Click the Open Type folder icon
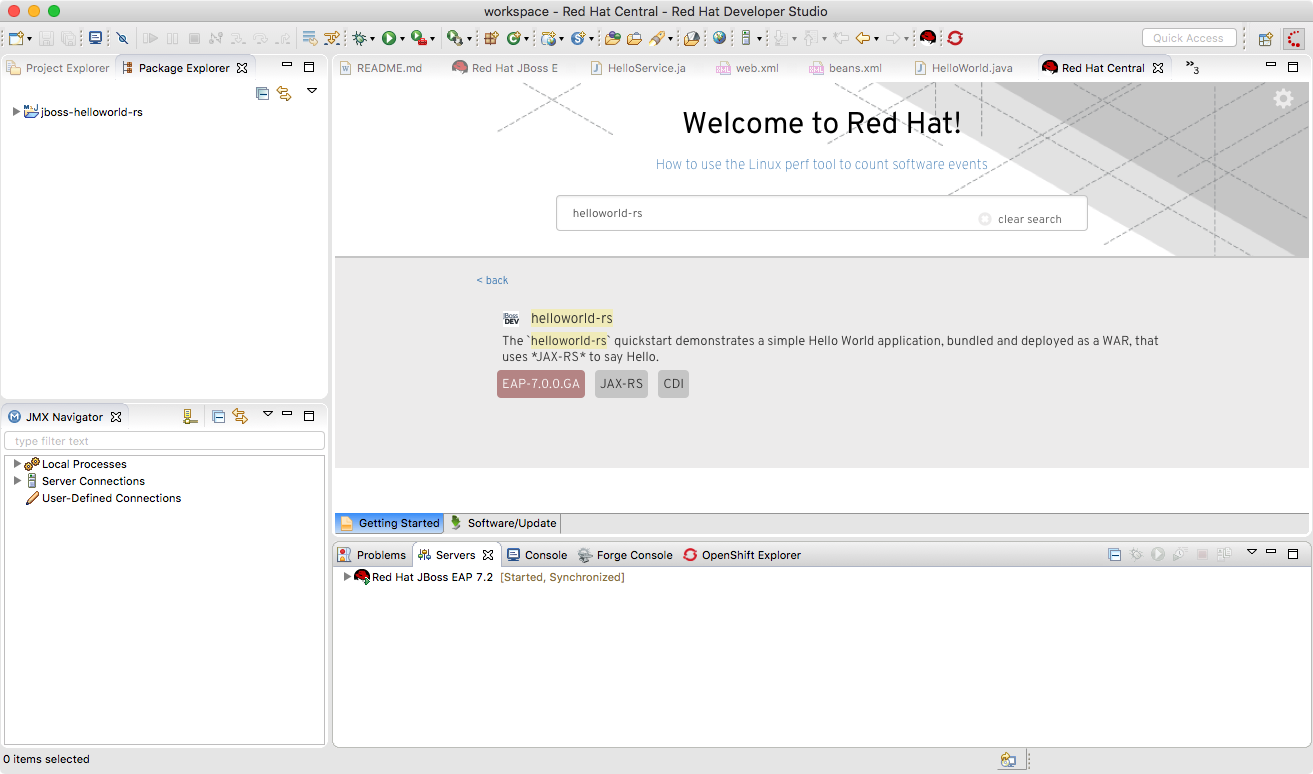 [x=612, y=38]
